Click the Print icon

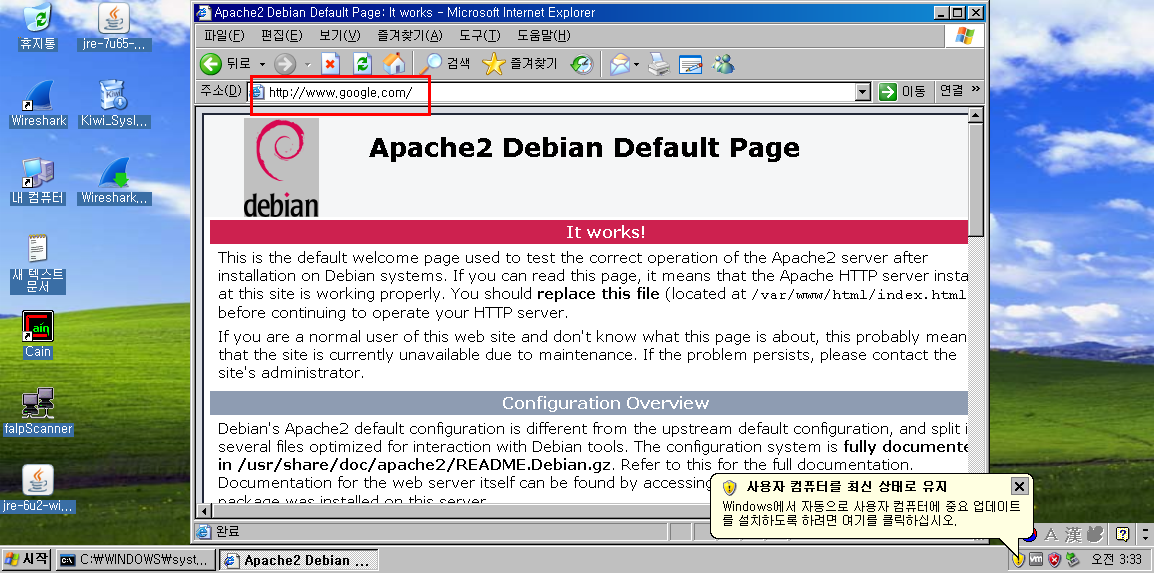point(659,65)
